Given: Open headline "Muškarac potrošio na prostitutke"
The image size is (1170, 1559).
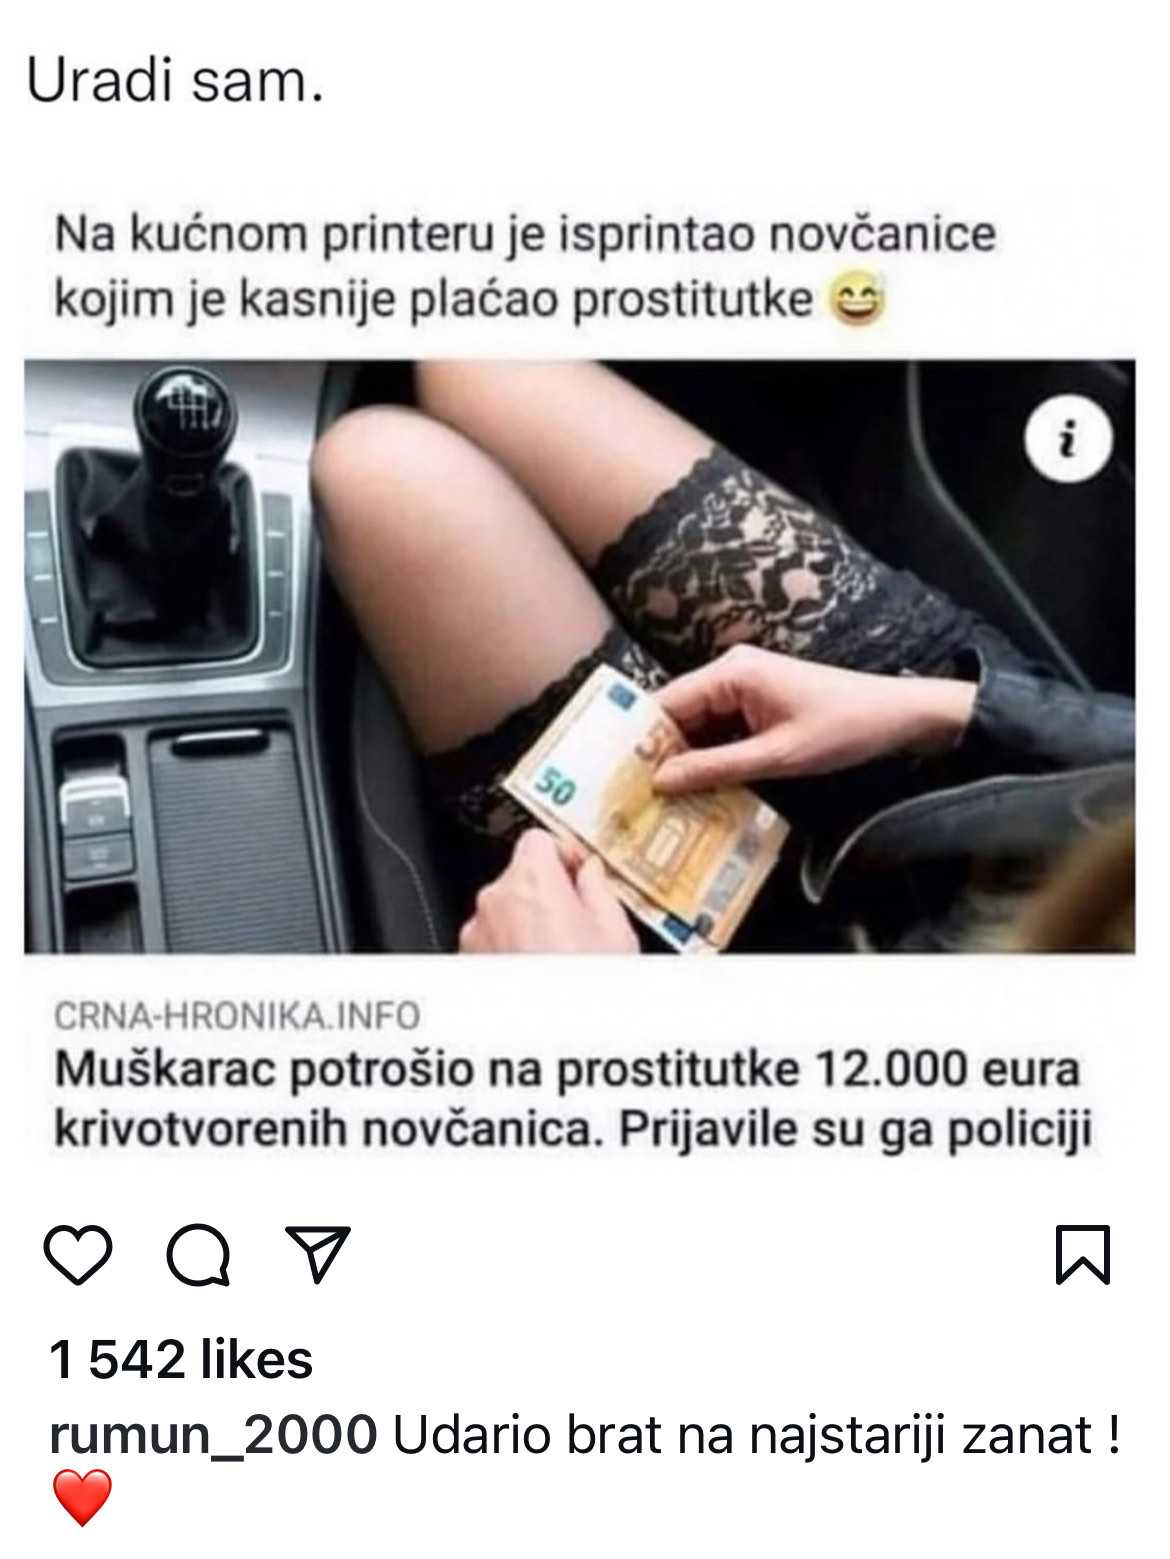Looking at the screenshot, I should pos(428,1070).
